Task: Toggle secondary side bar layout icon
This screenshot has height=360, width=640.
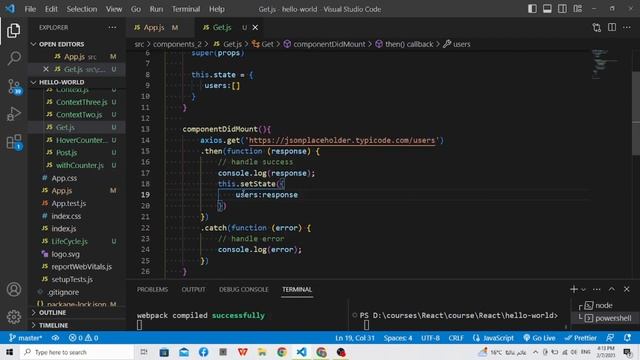Action: click(x=562, y=9)
